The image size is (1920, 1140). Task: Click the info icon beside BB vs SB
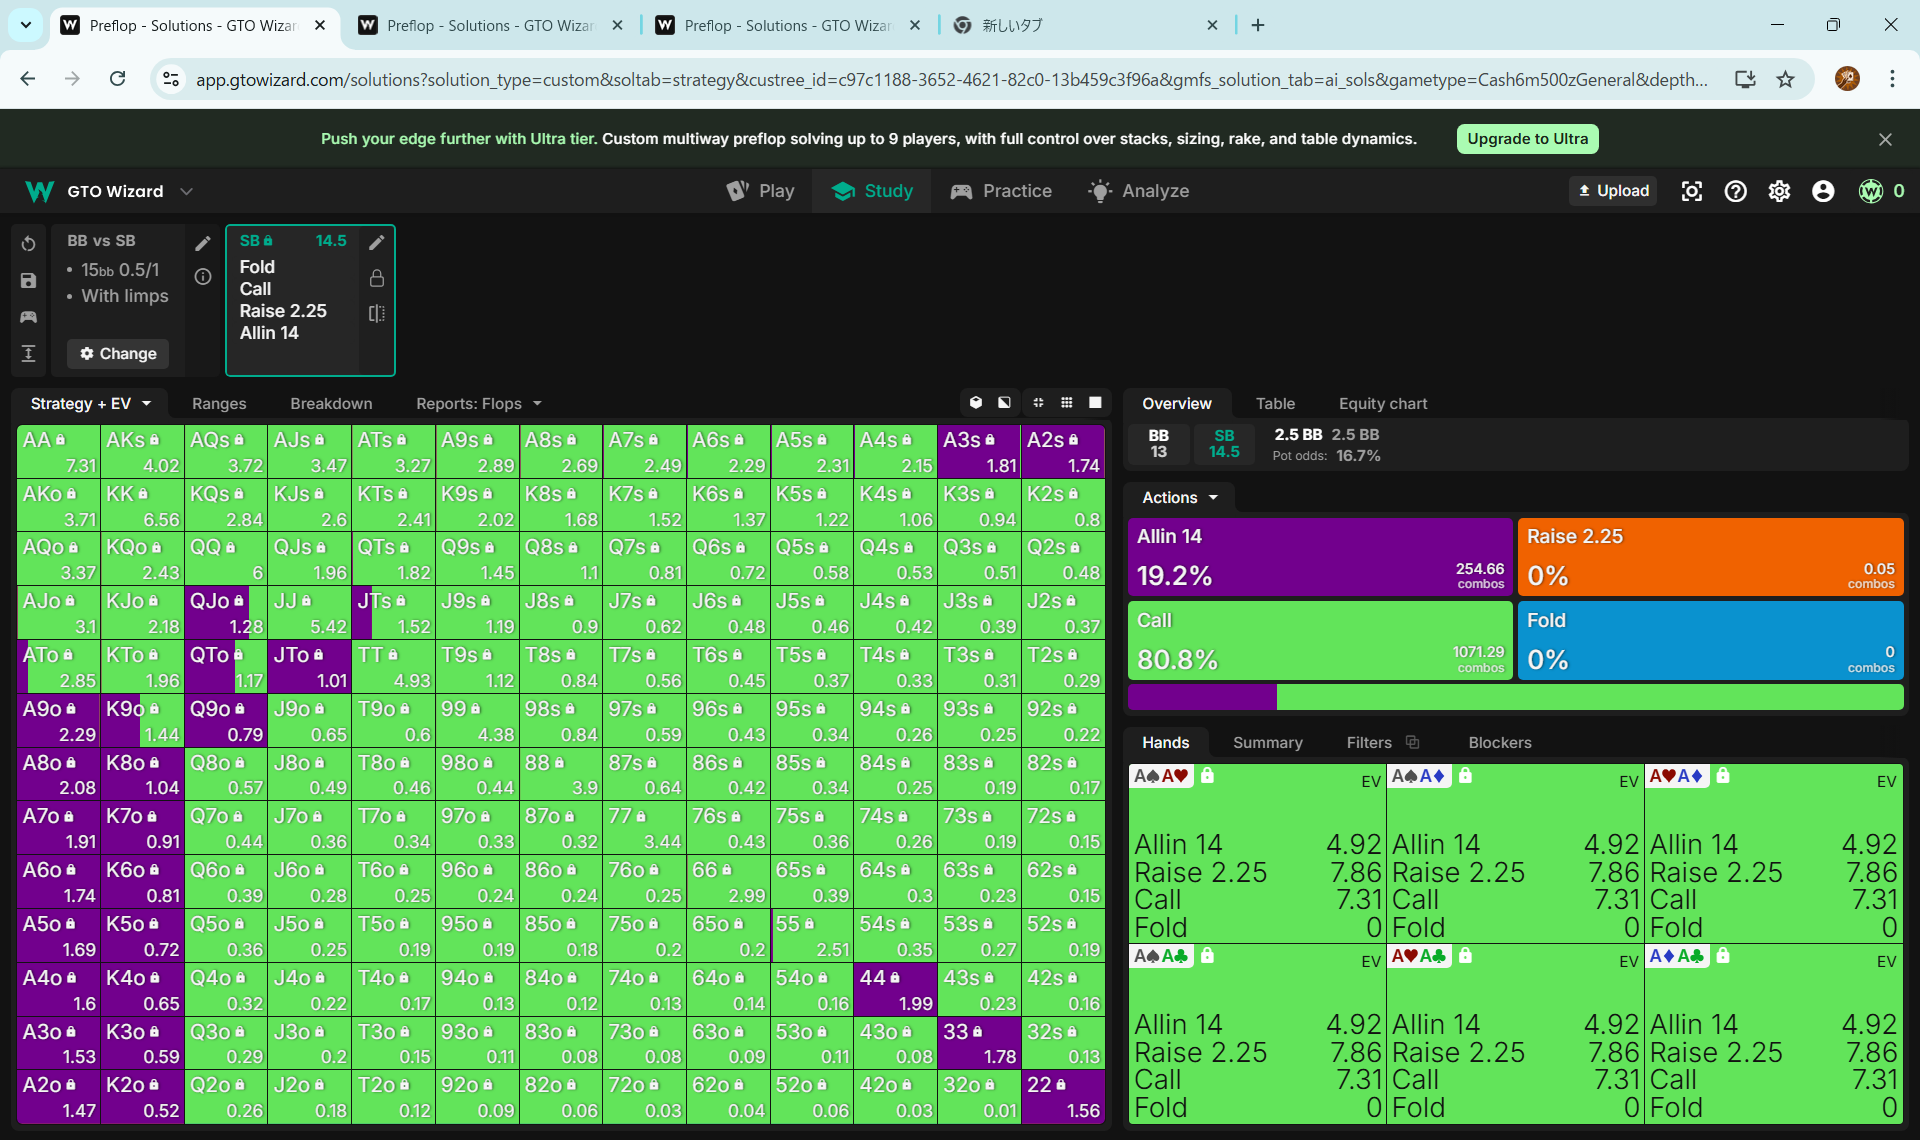[x=203, y=277]
